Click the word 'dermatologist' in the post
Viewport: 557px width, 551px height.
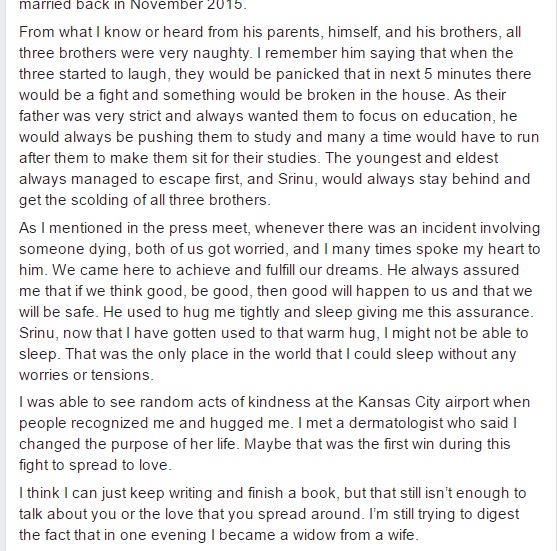(x=395, y=423)
